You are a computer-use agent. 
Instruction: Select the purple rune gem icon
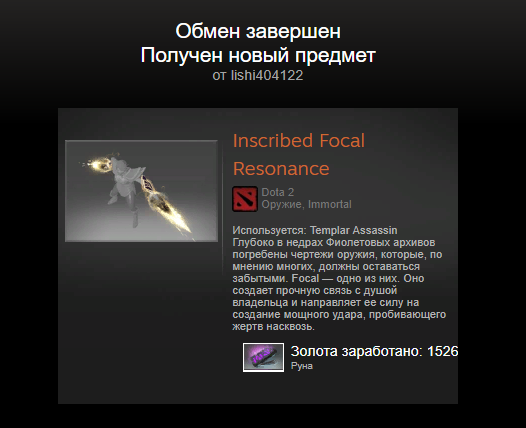pos(263,357)
